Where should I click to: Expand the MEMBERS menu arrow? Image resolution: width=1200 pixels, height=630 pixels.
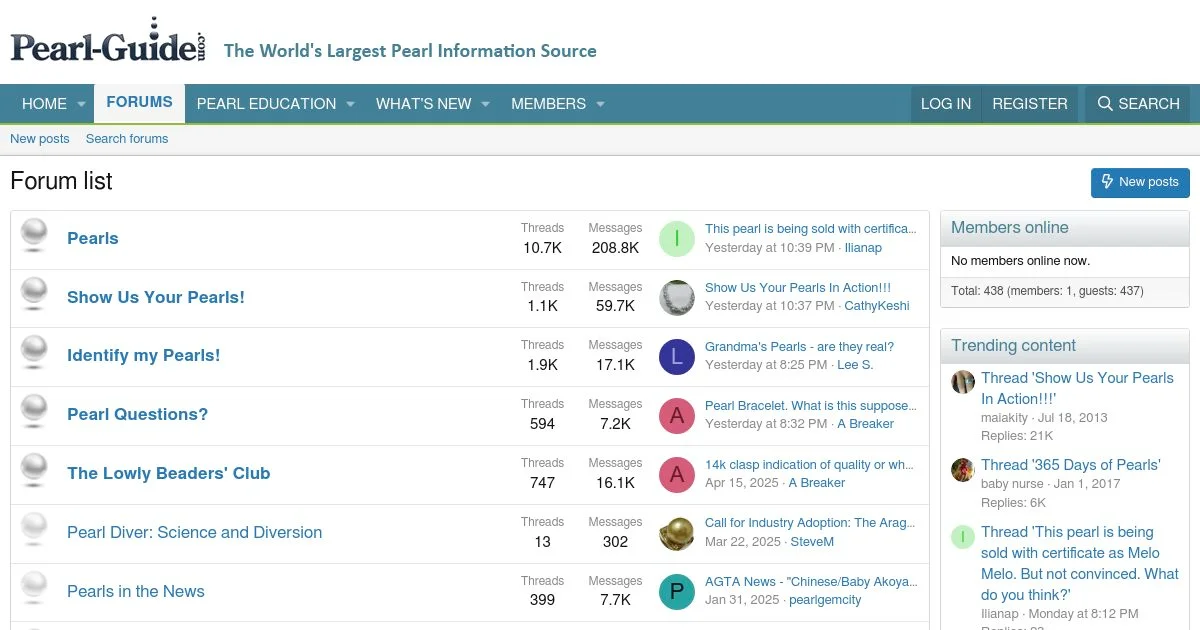[600, 104]
